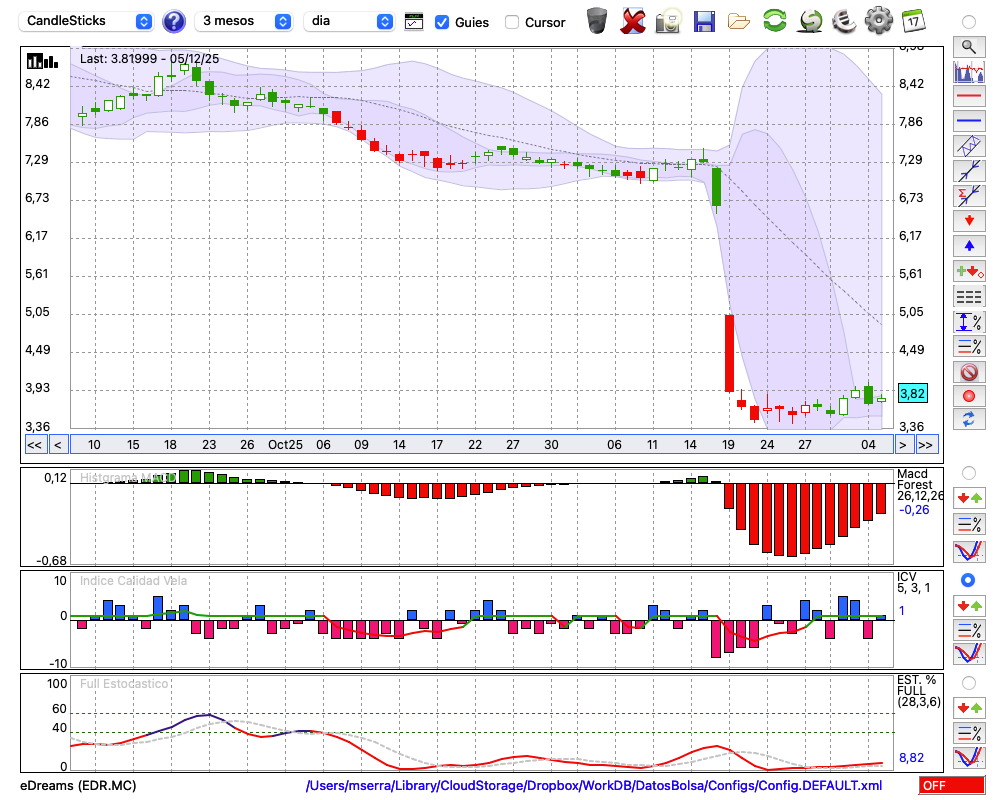
Task: Click the green circular refresh arrows icon
Action: click(774, 21)
